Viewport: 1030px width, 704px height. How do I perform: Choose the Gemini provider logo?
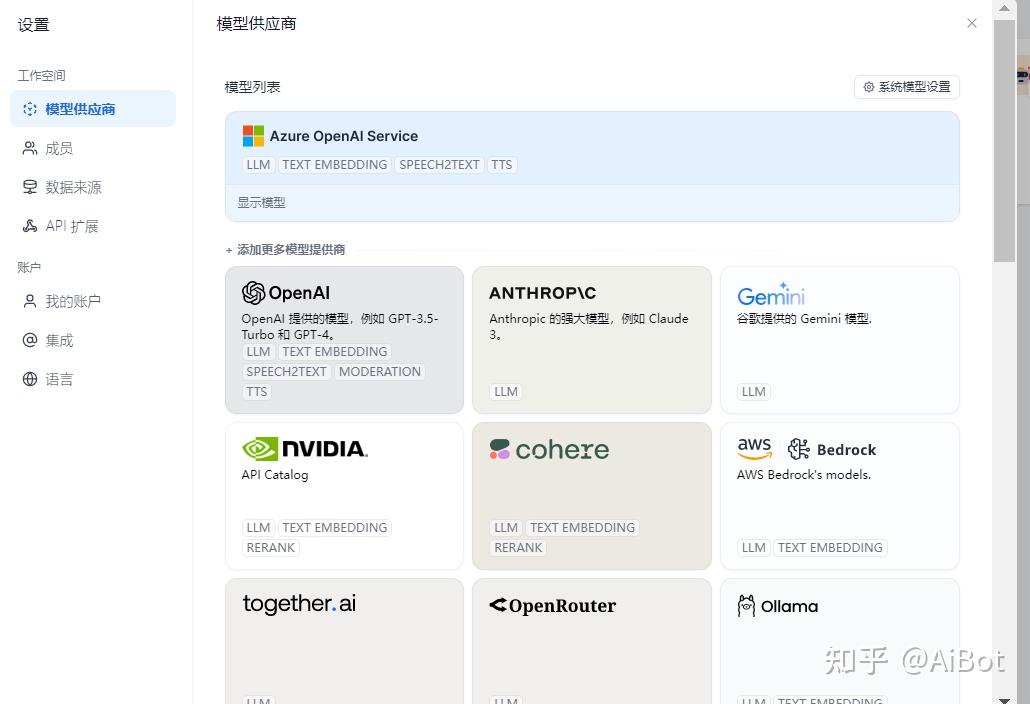[x=770, y=294]
